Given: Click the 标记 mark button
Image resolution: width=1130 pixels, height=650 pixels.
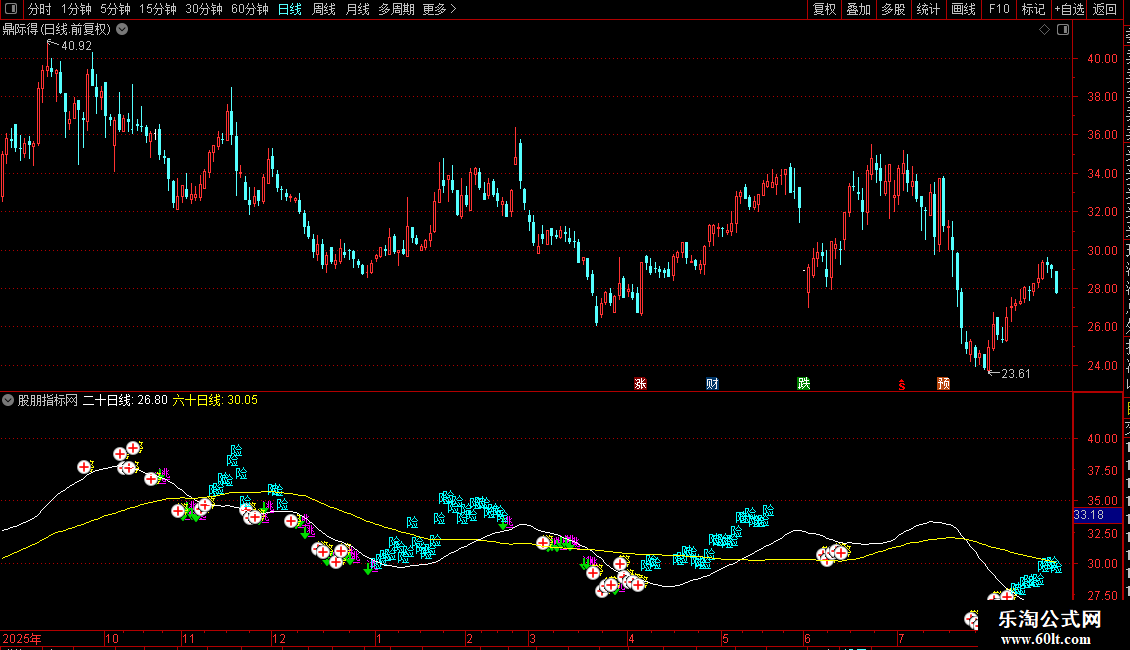Looking at the screenshot, I should pos(1033,9).
